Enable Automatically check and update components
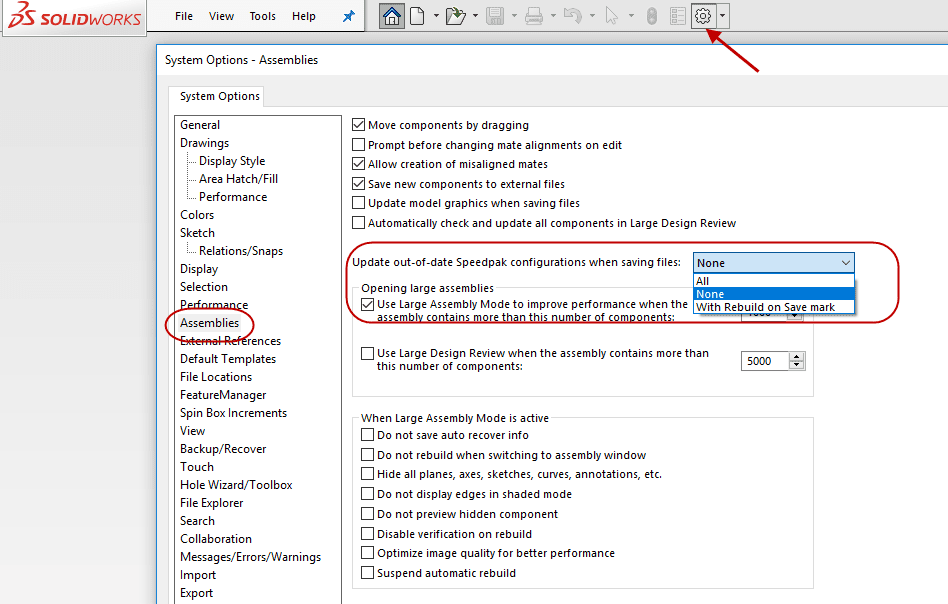The image size is (948, 604). (x=359, y=223)
